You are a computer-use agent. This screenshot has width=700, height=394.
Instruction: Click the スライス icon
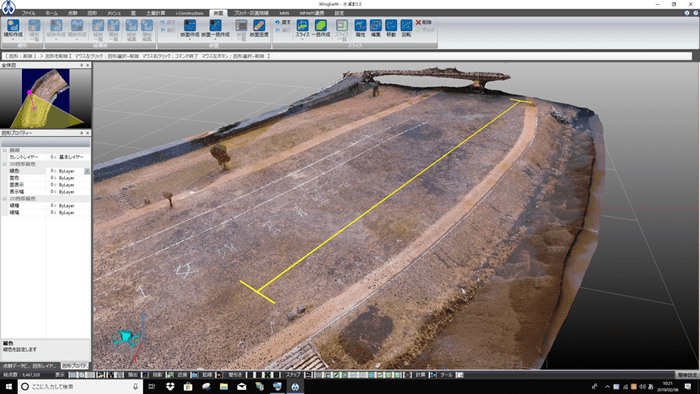pos(302,29)
